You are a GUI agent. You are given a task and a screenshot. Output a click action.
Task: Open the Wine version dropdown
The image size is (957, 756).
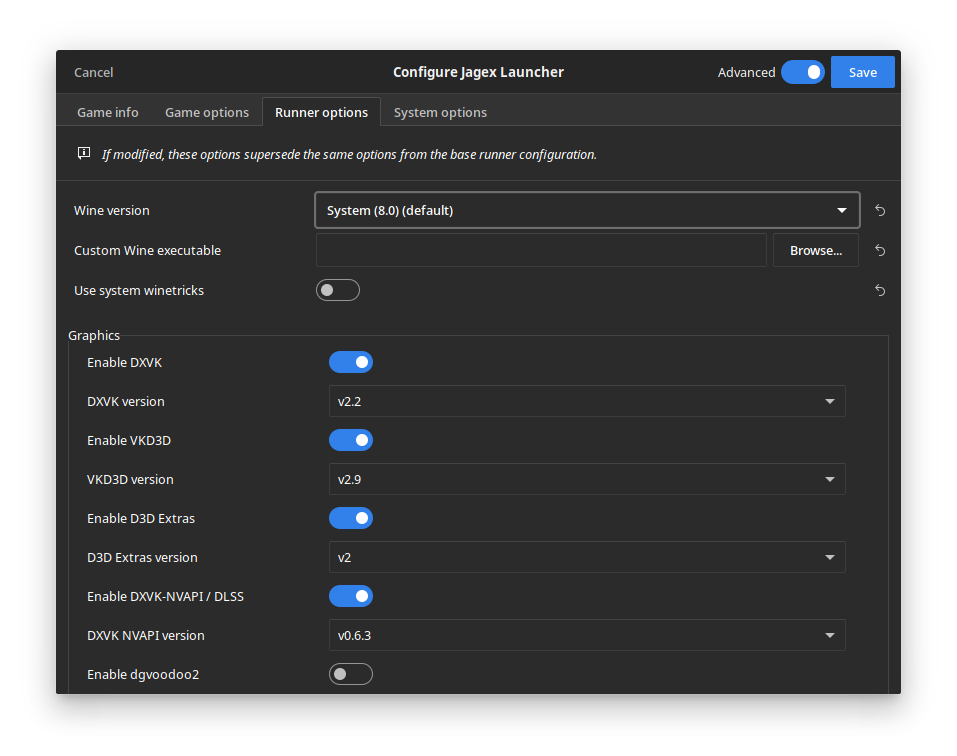(x=587, y=211)
